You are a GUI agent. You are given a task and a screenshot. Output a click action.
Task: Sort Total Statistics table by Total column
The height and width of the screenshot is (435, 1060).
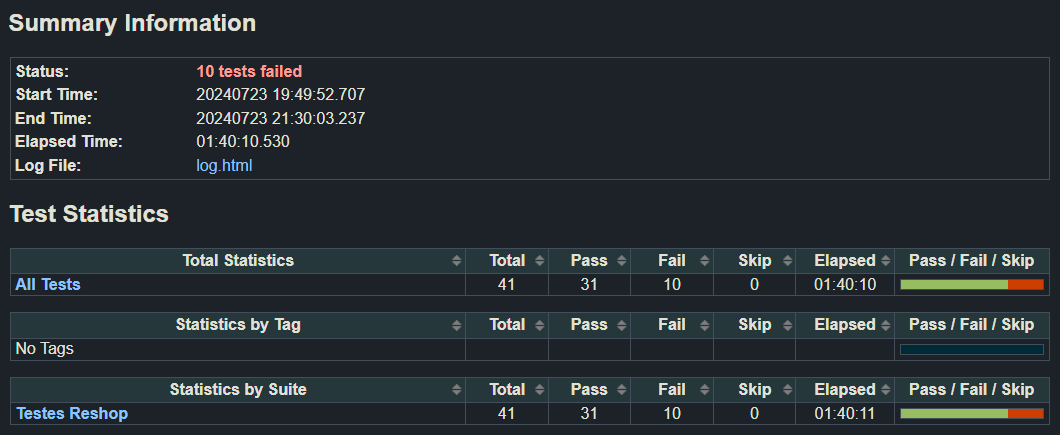point(507,261)
